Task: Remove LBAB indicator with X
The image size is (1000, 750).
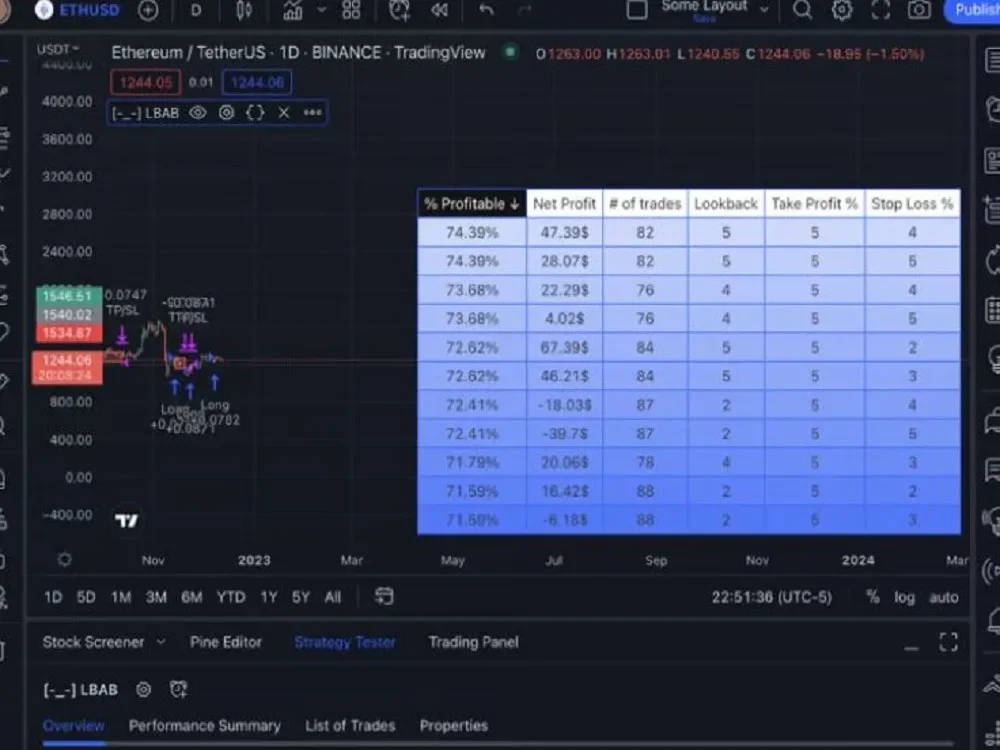Action: pyautogui.click(x=284, y=113)
